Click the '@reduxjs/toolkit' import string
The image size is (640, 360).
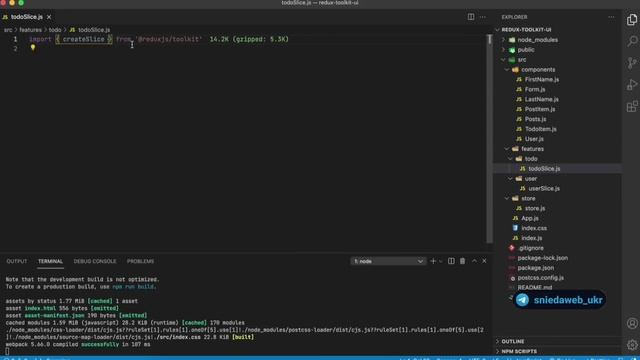(169, 39)
